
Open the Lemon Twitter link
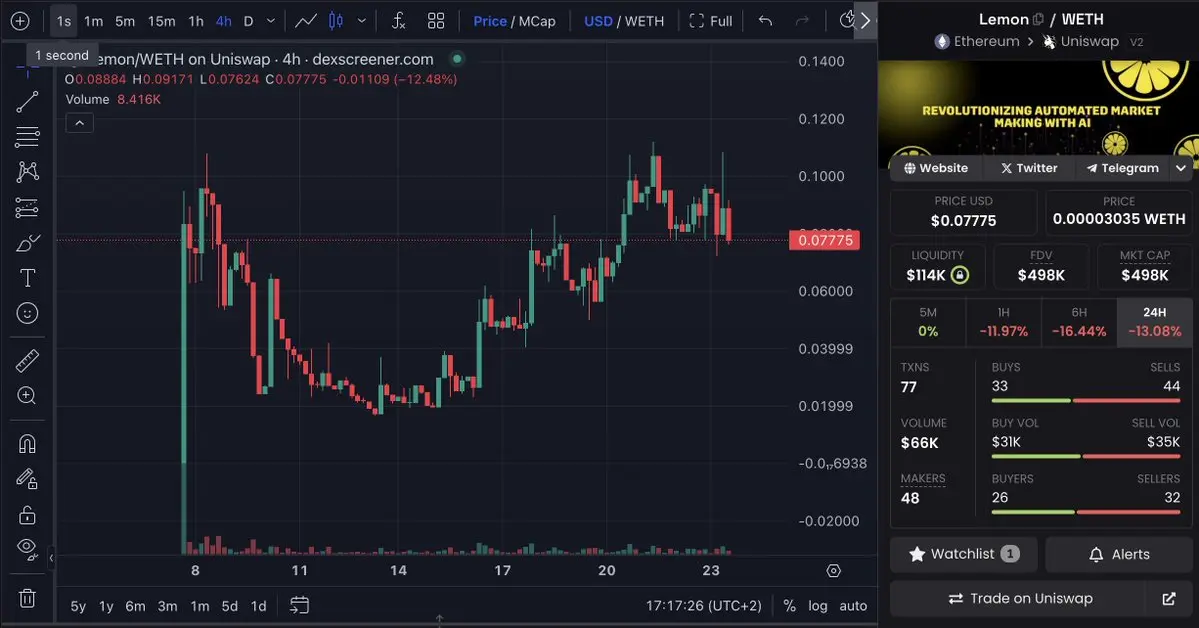coord(1029,168)
